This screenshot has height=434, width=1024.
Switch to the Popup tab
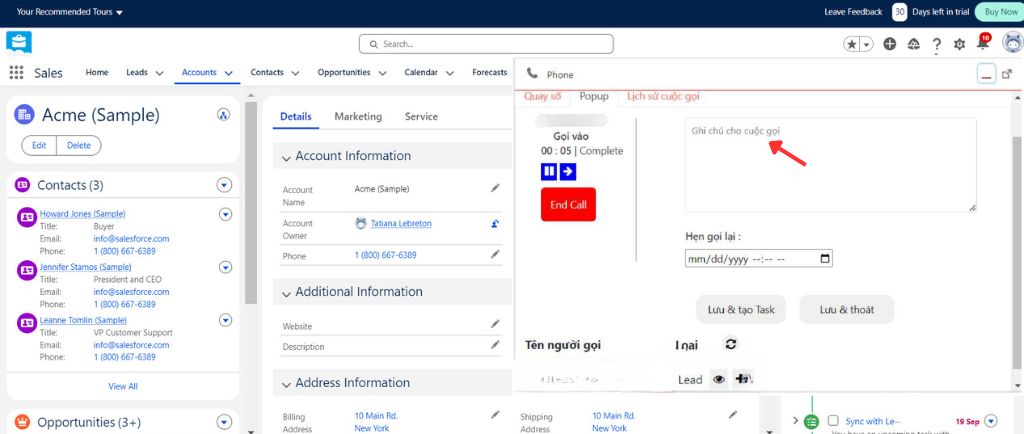click(594, 97)
